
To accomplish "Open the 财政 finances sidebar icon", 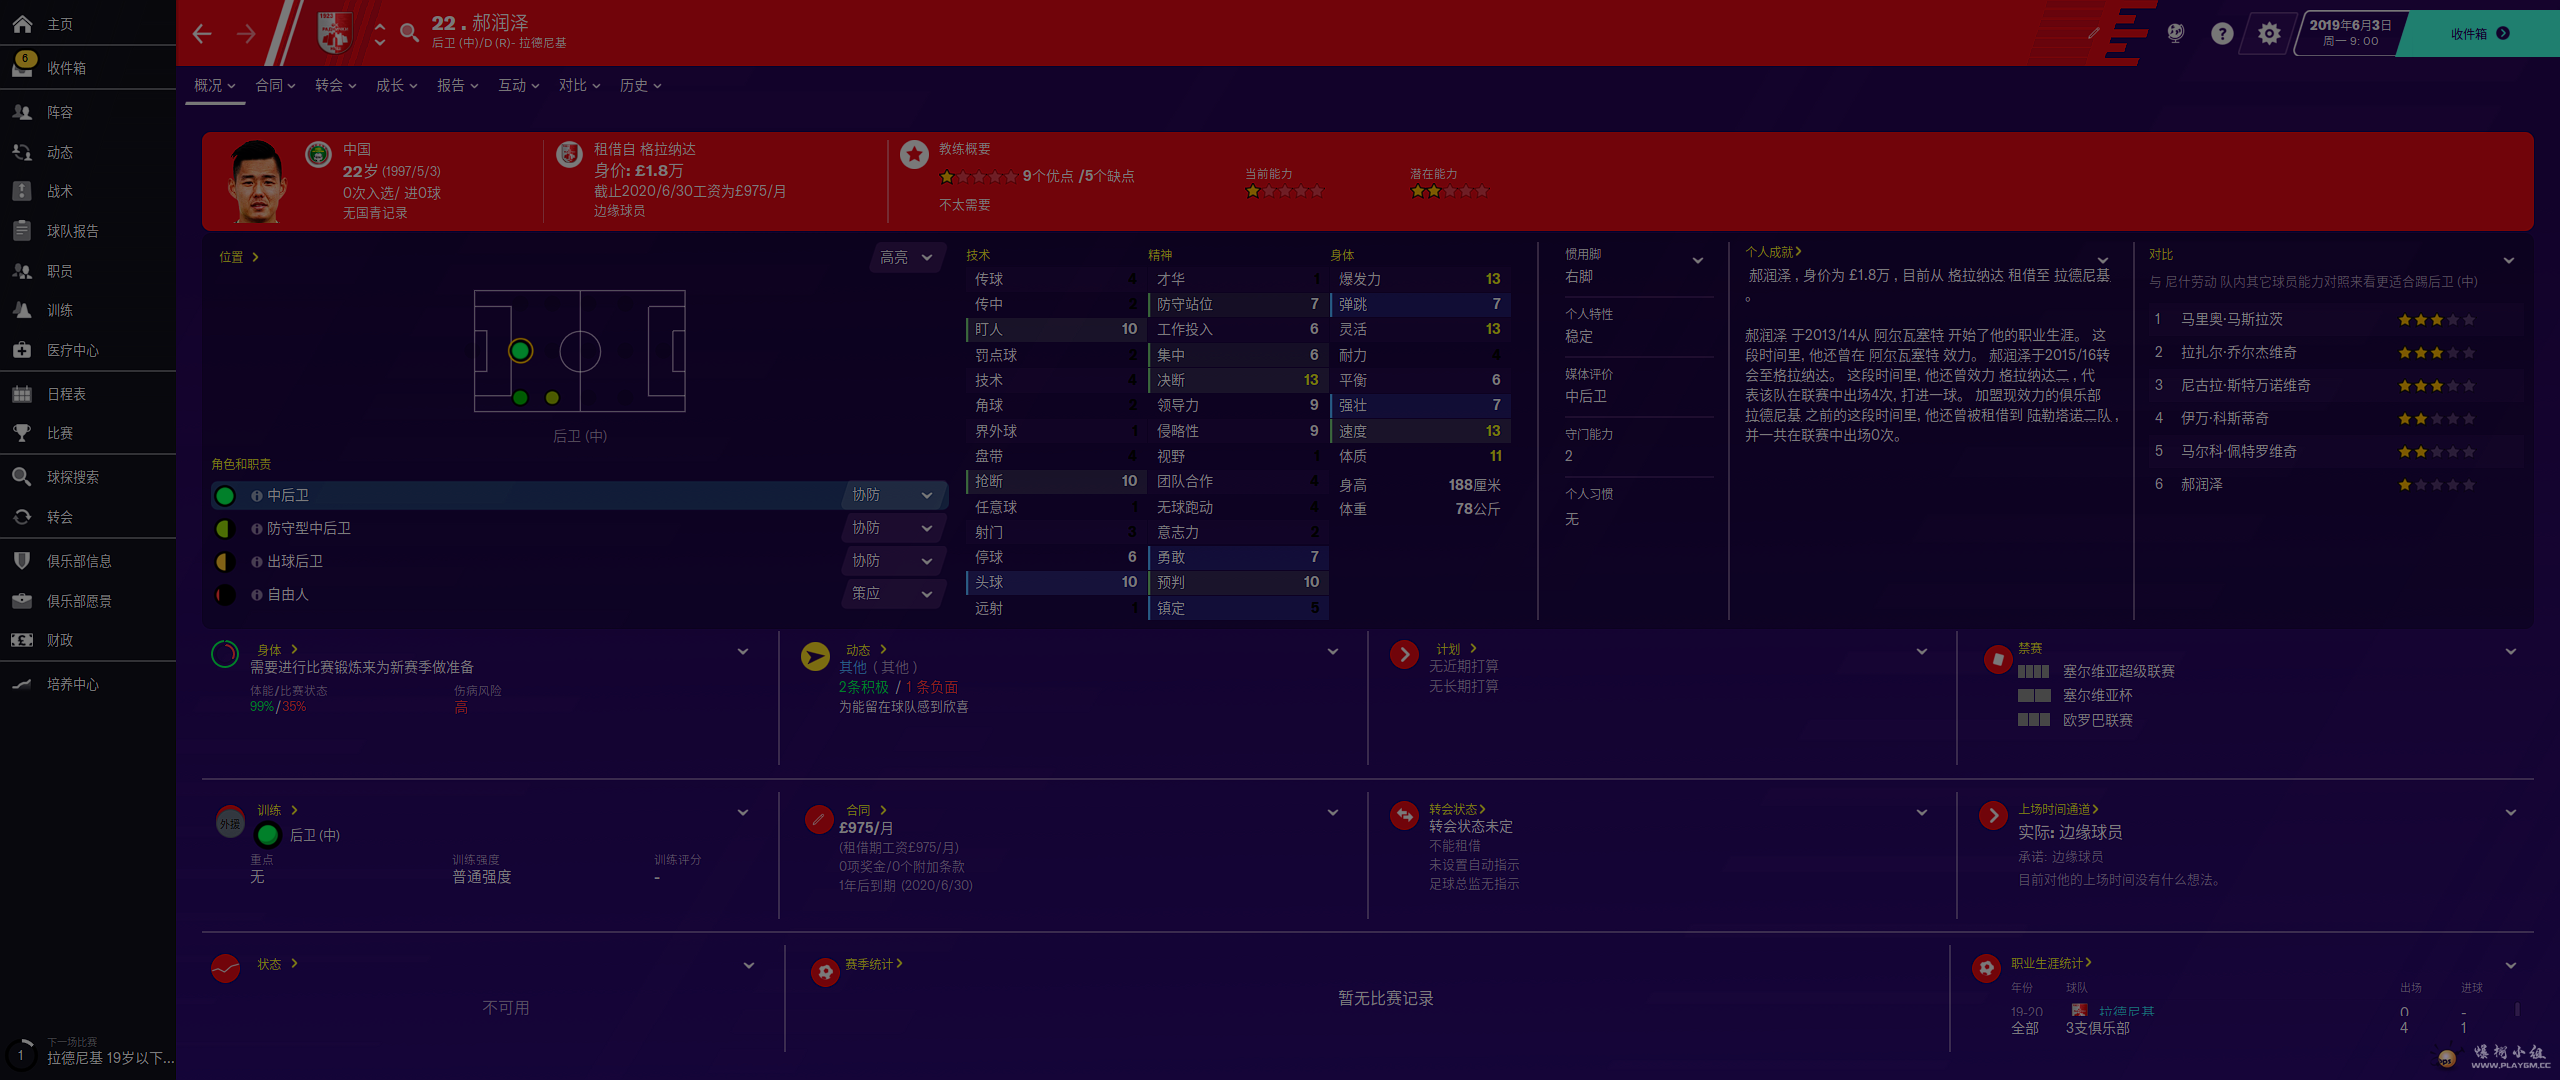I will click(x=22, y=640).
